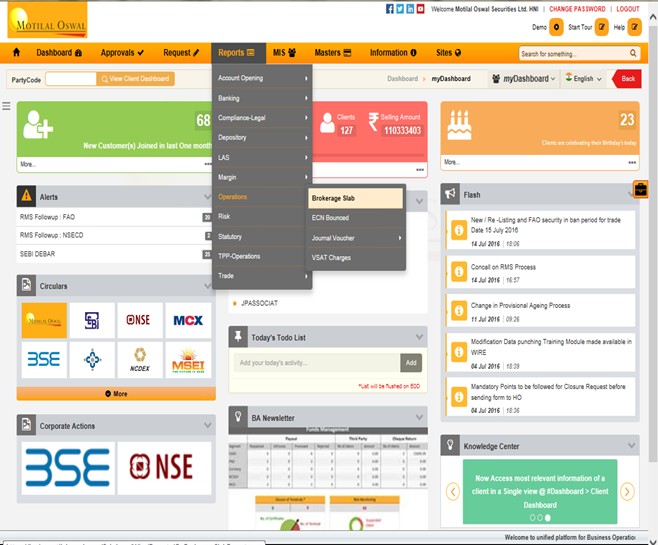Open the YouTube social icon
This screenshot has height=545, width=658.
420,9
